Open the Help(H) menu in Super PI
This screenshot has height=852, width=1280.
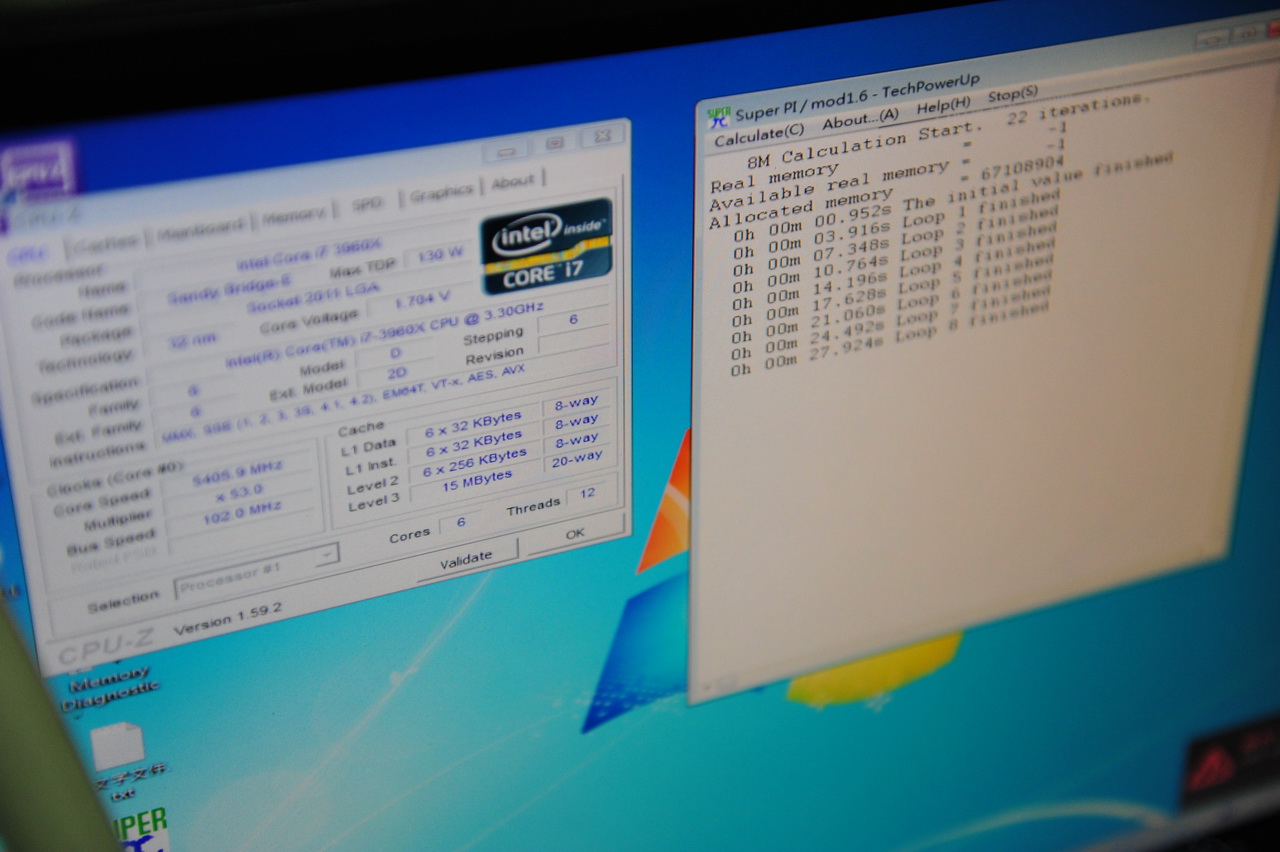[x=943, y=106]
